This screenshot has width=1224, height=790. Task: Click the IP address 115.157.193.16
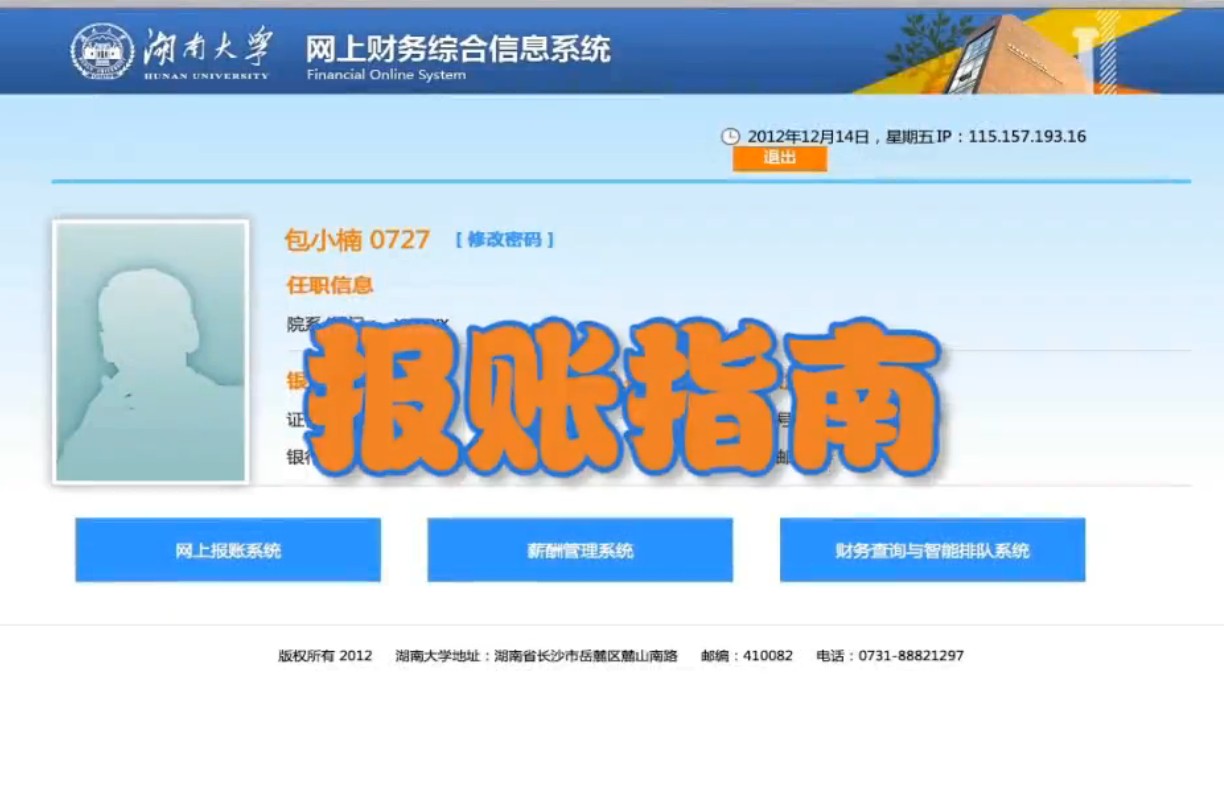click(1027, 137)
